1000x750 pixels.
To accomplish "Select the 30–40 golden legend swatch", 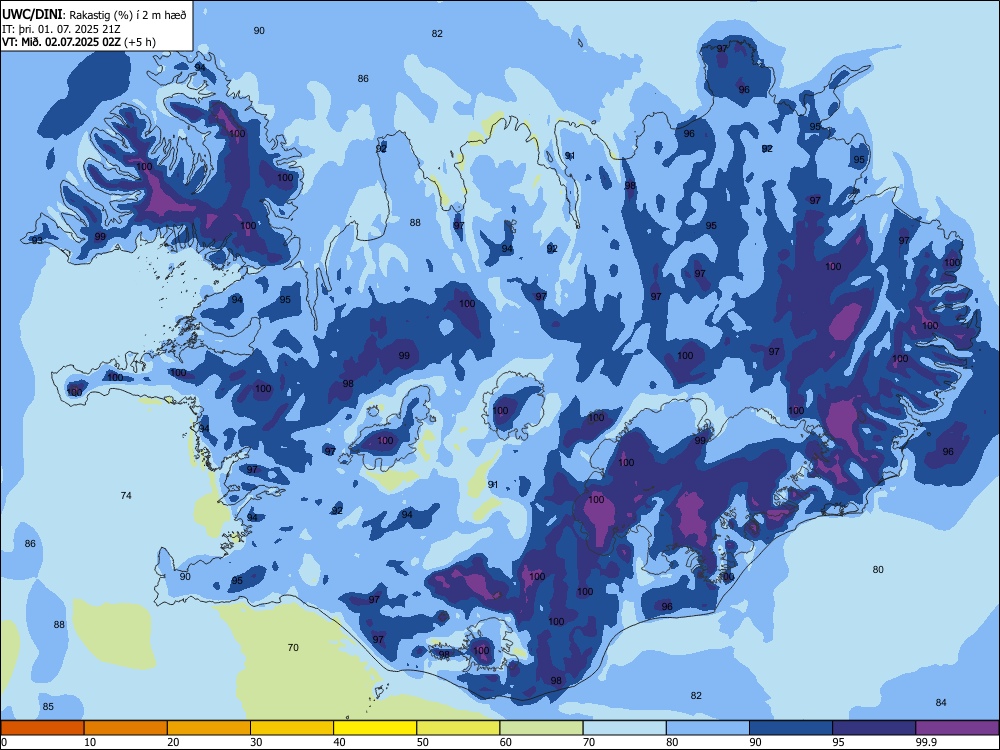I will click(x=292, y=728).
